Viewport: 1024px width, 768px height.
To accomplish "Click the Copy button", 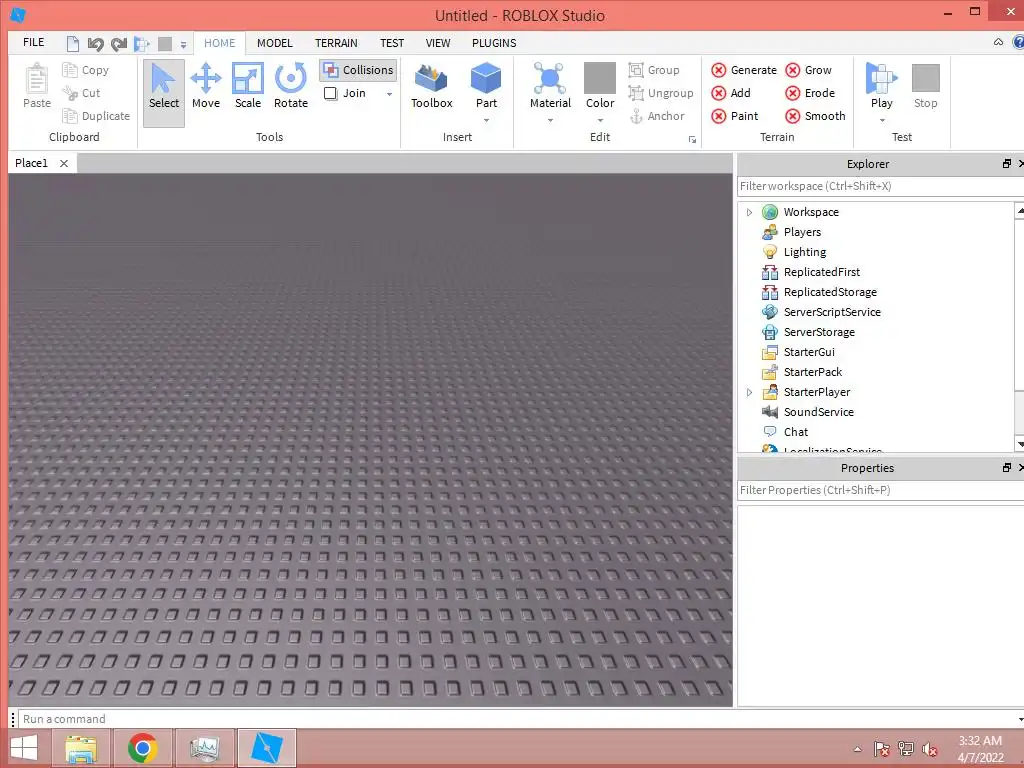I will tap(86, 70).
